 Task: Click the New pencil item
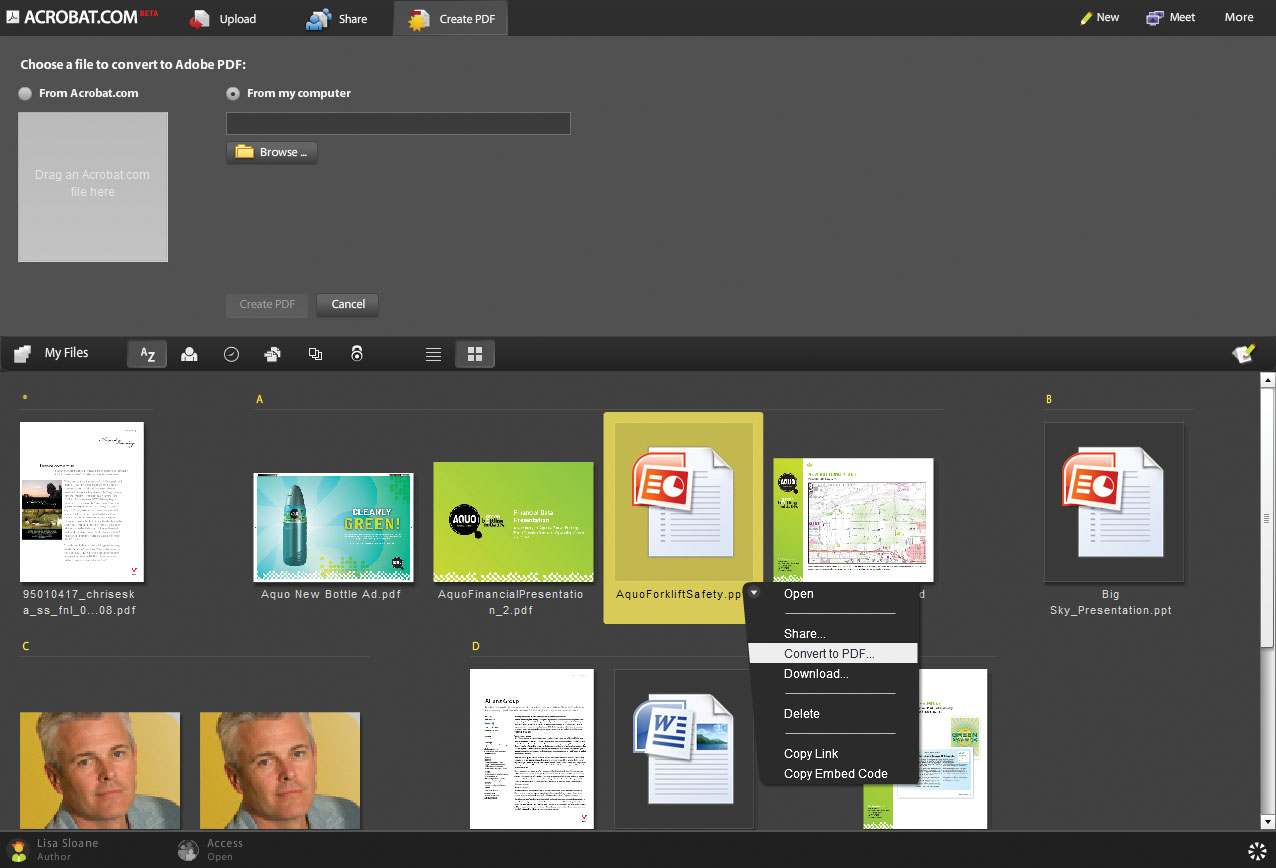tap(1099, 17)
